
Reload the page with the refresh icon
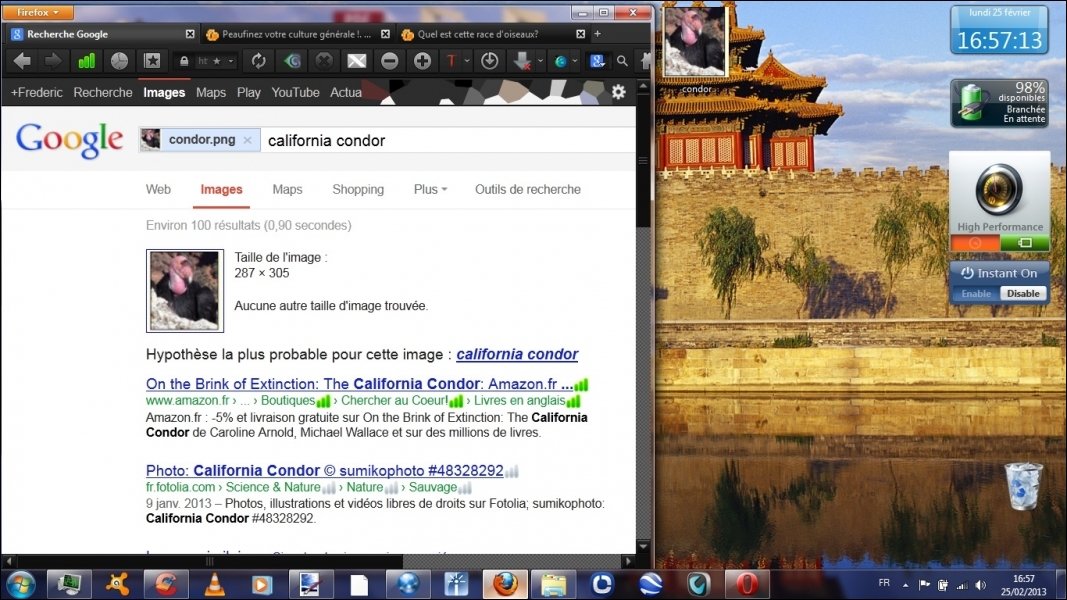pos(259,61)
